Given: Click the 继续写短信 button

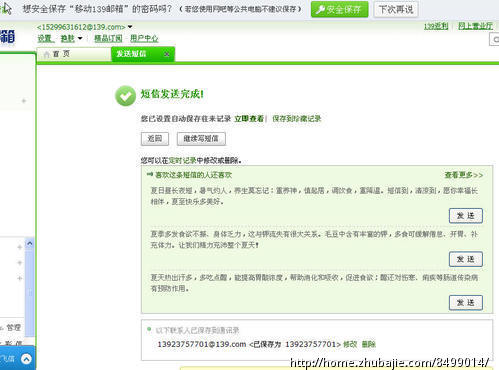Looking at the screenshot, I should (x=201, y=139).
